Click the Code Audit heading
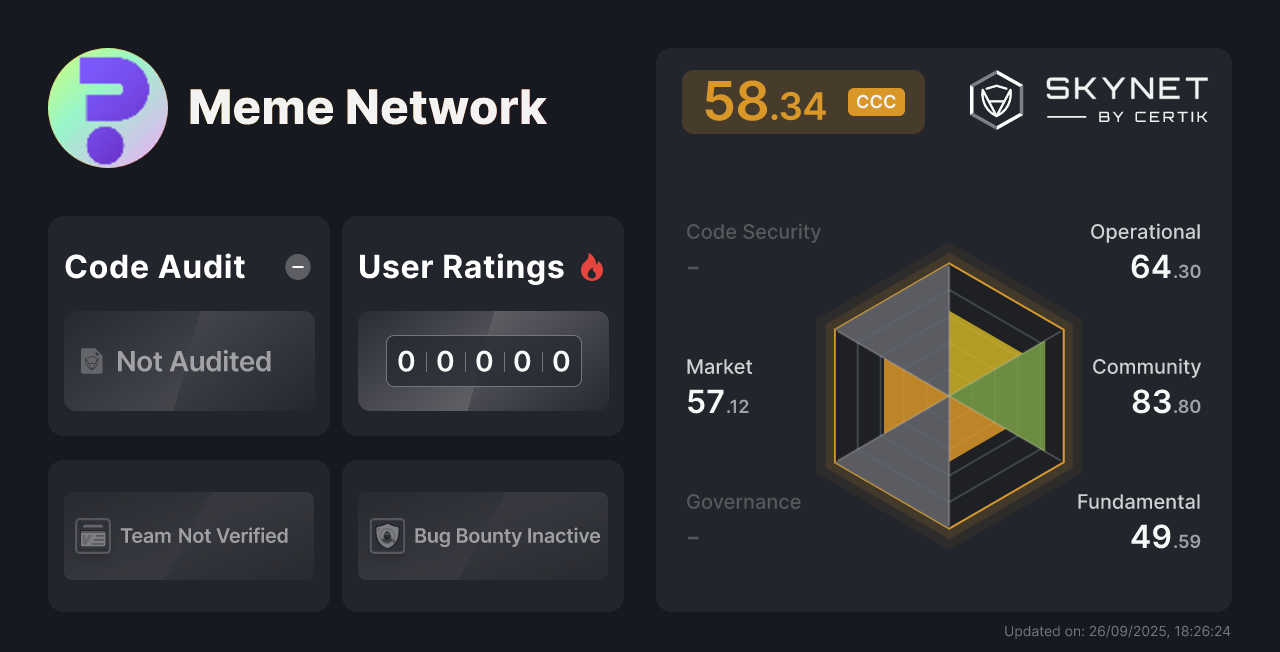The height and width of the screenshot is (652, 1280). [x=155, y=267]
